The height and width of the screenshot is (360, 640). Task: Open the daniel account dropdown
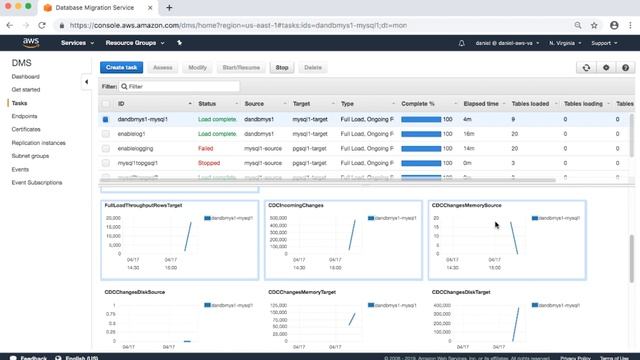(507, 43)
